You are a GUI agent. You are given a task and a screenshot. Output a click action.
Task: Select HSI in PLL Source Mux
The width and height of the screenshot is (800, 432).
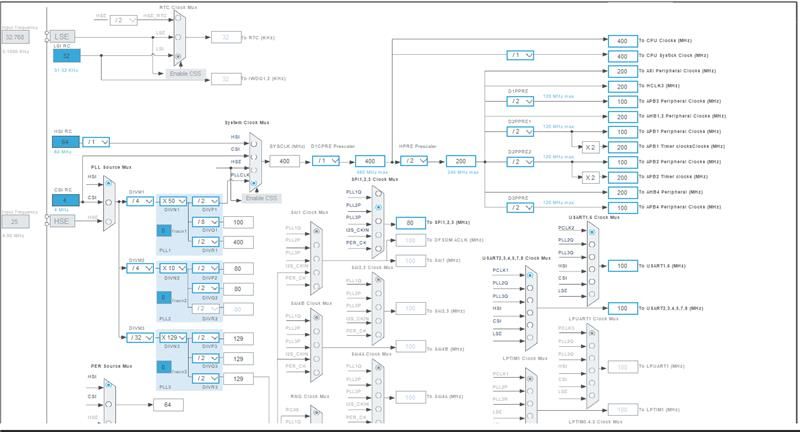(108, 183)
